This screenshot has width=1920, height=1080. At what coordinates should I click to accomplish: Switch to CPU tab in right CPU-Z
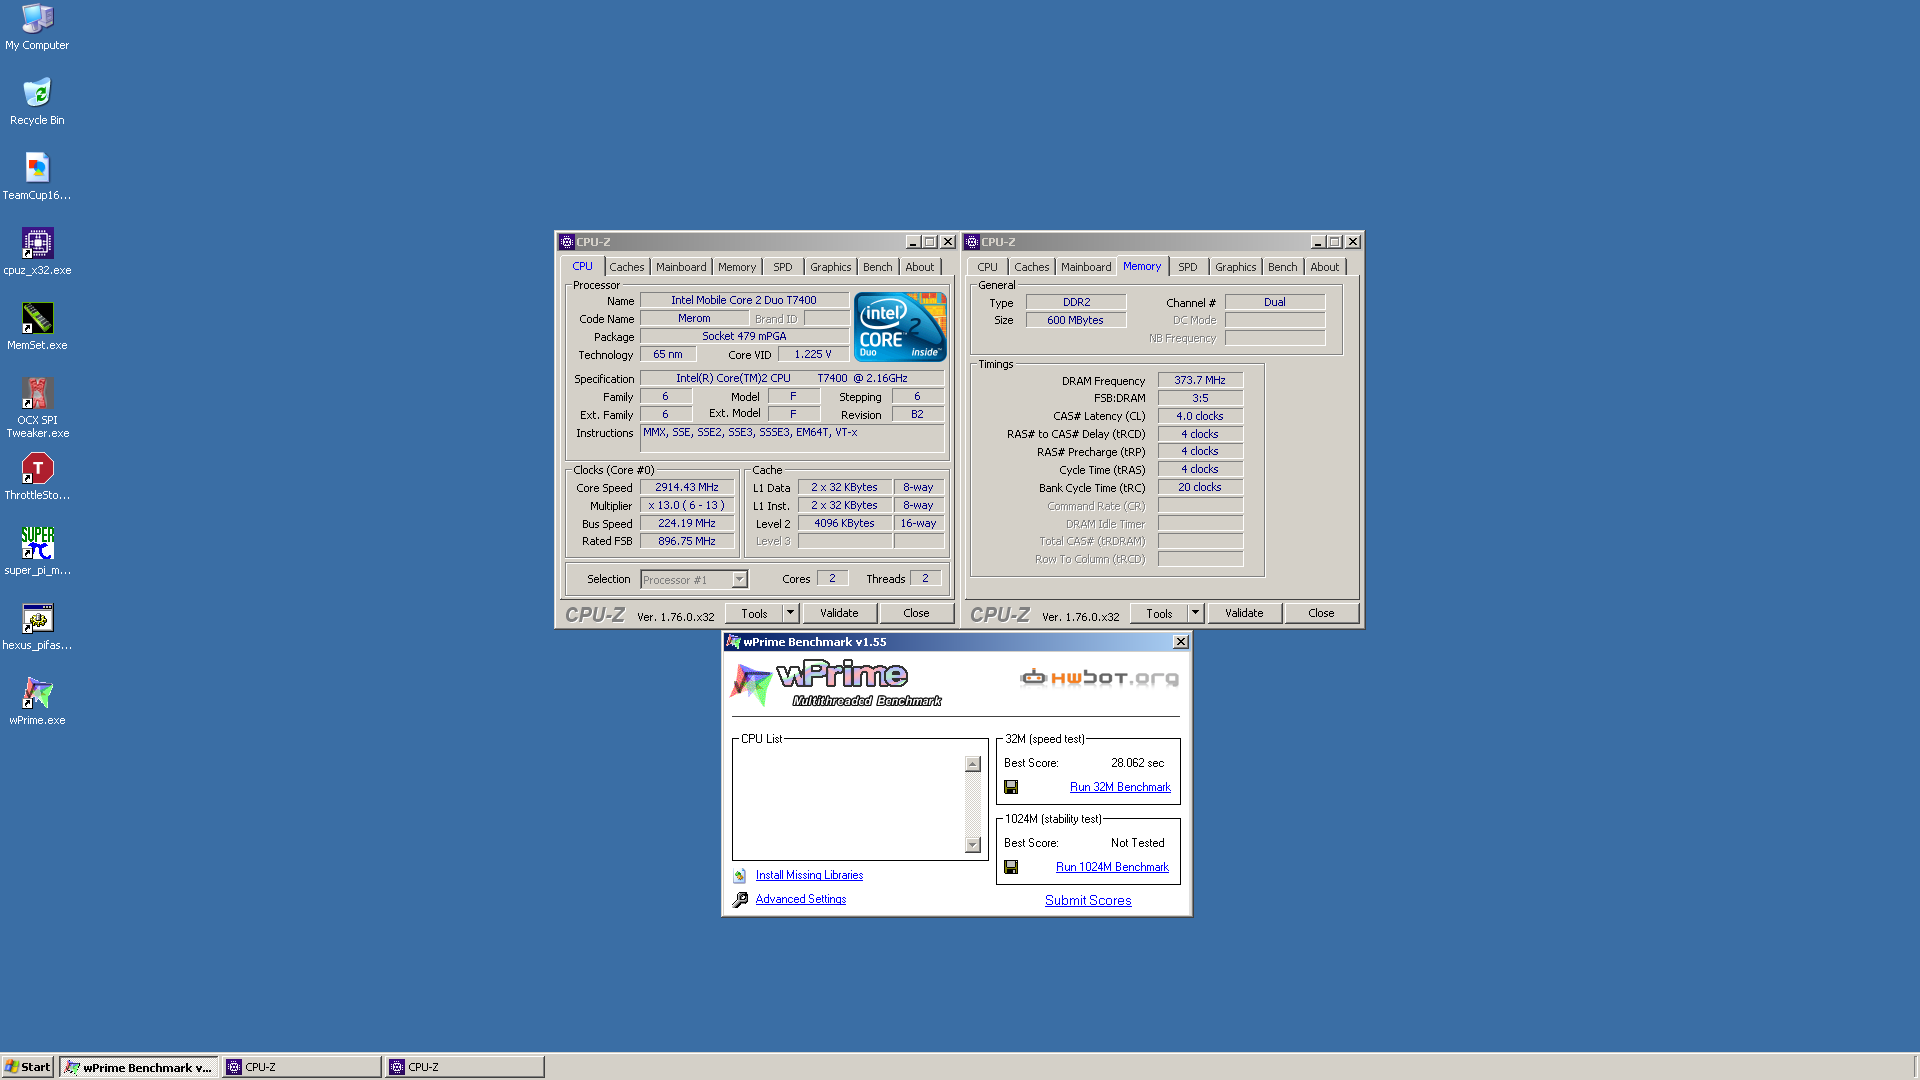tap(987, 267)
